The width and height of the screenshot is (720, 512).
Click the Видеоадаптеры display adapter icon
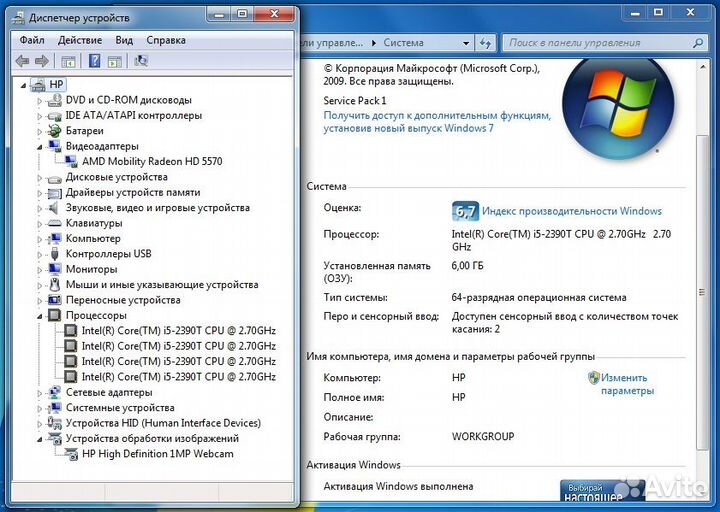point(55,146)
